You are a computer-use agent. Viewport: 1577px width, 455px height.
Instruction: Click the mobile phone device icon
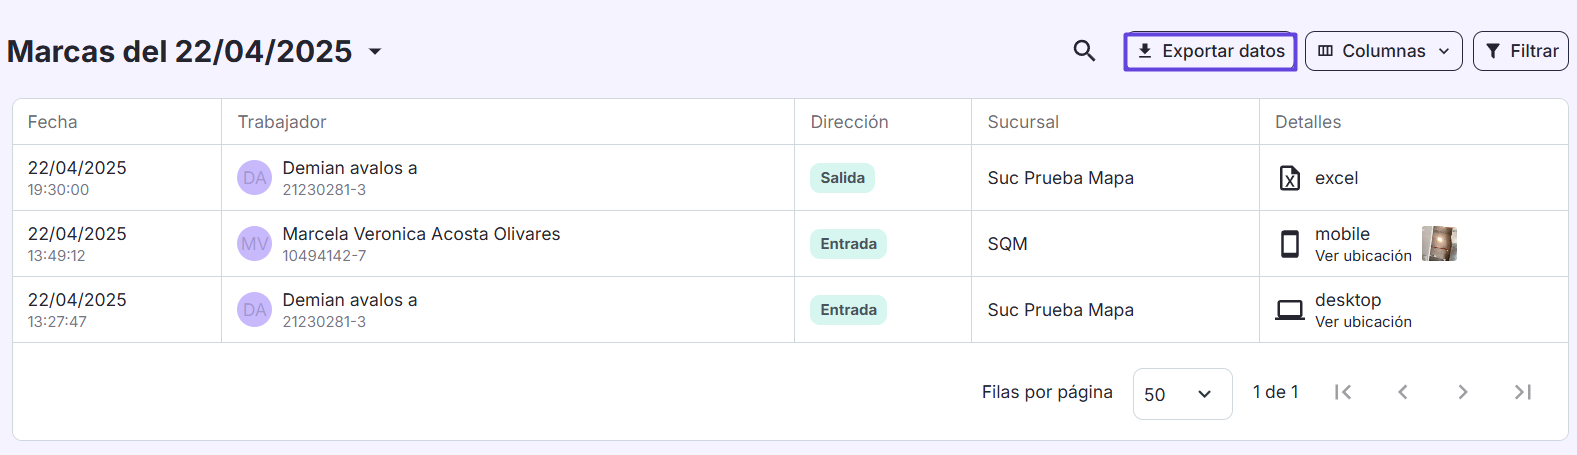click(x=1290, y=244)
